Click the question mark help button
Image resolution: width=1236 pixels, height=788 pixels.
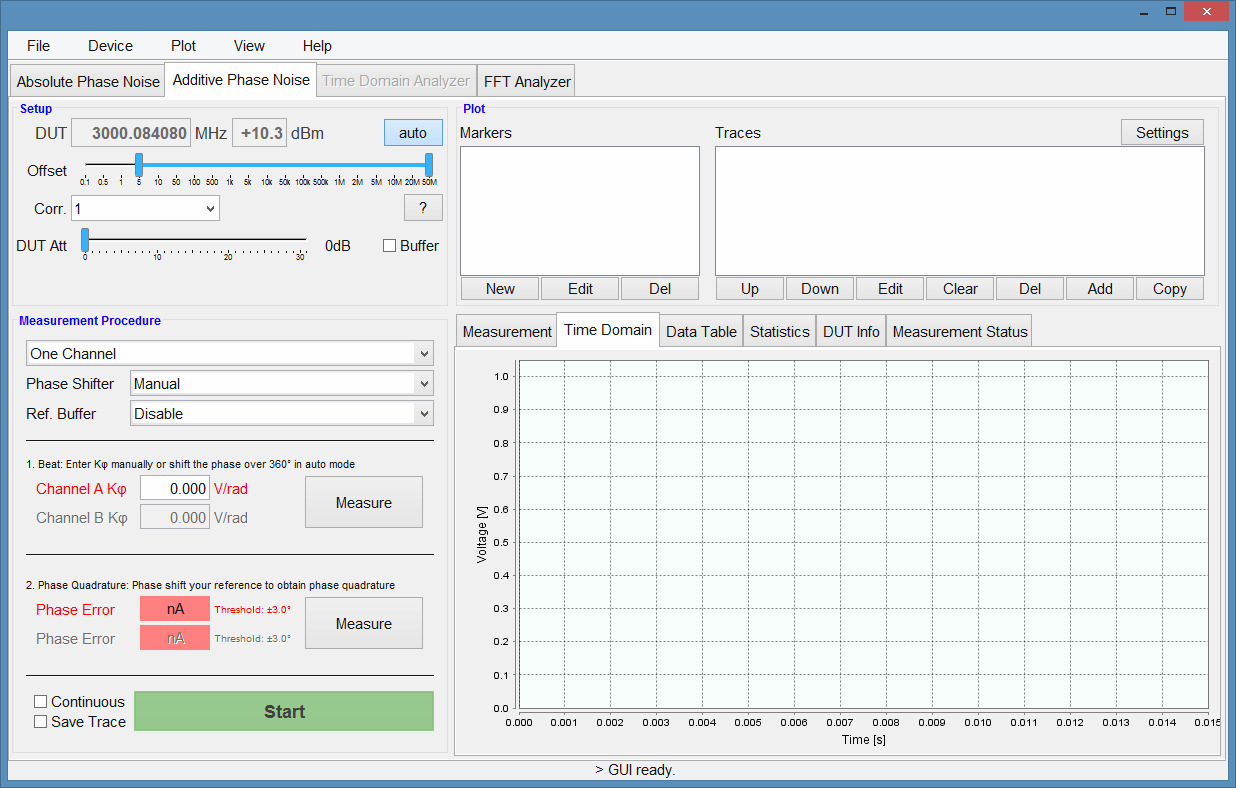click(x=423, y=208)
